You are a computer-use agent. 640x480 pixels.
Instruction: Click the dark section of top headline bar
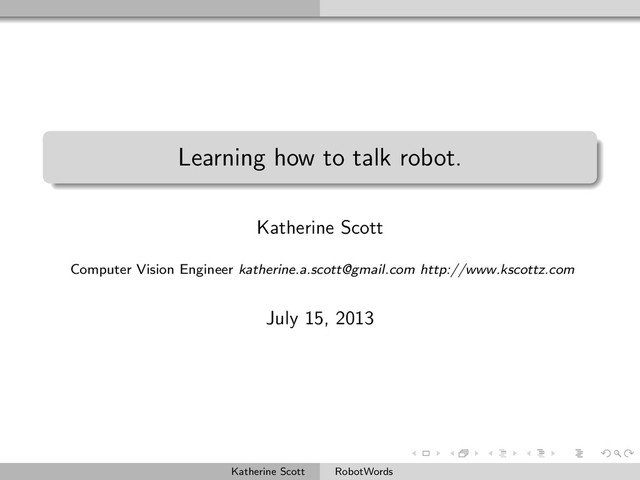(x=160, y=8)
